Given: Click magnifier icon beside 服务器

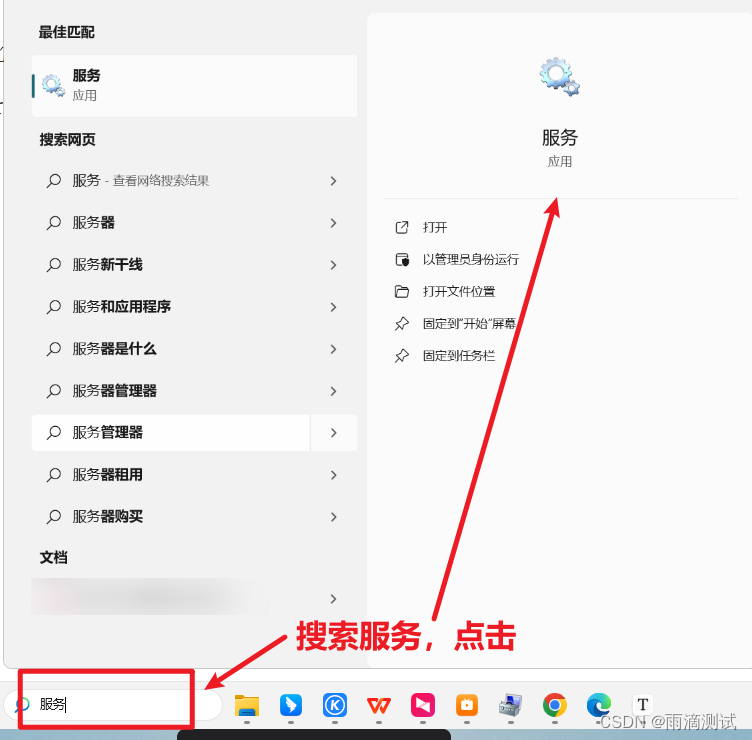Looking at the screenshot, I should tap(54, 223).
